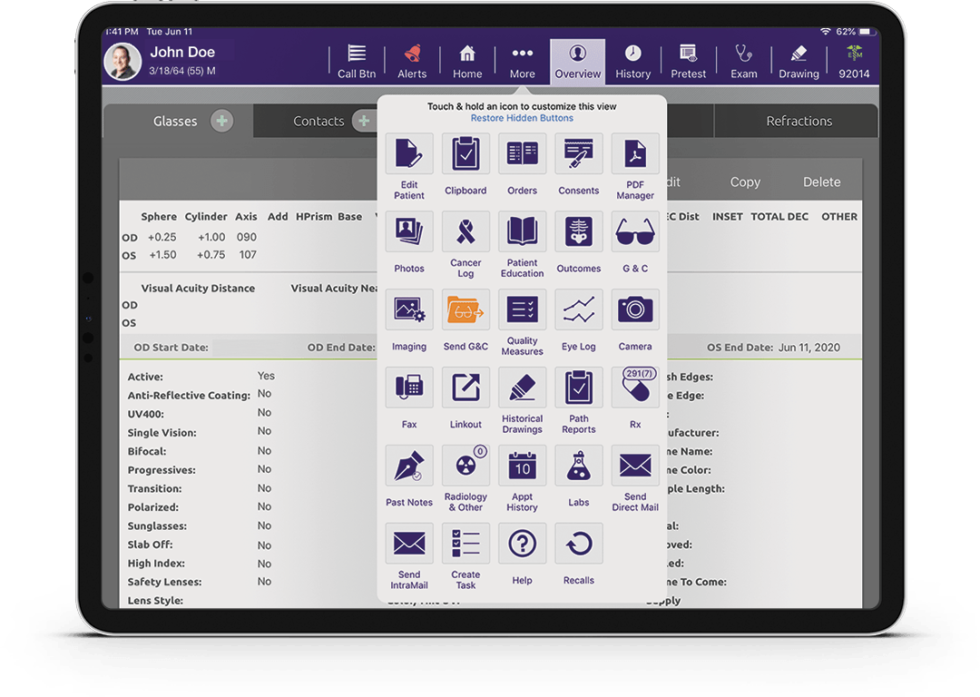This screenshot has height=697, width=980.
Task: Expand options with the More ellipsis button
Action: (523, 55)
